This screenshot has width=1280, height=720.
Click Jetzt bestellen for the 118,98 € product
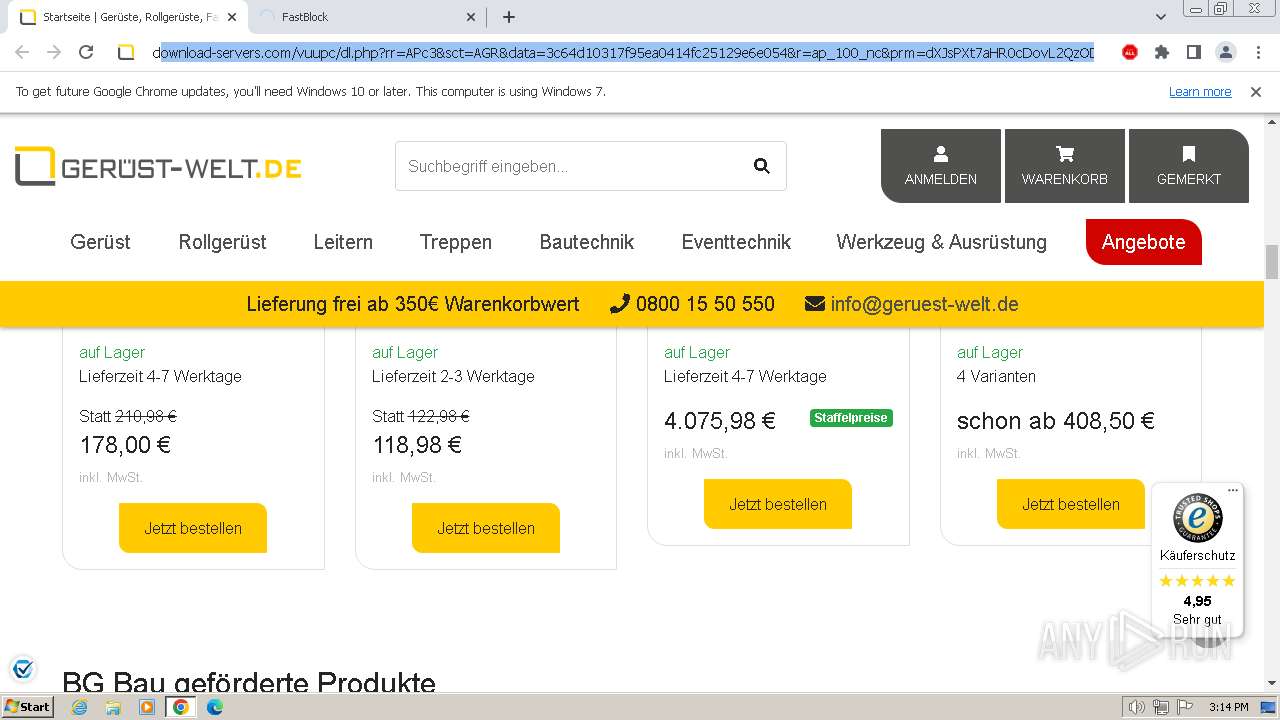click(486, 528)
